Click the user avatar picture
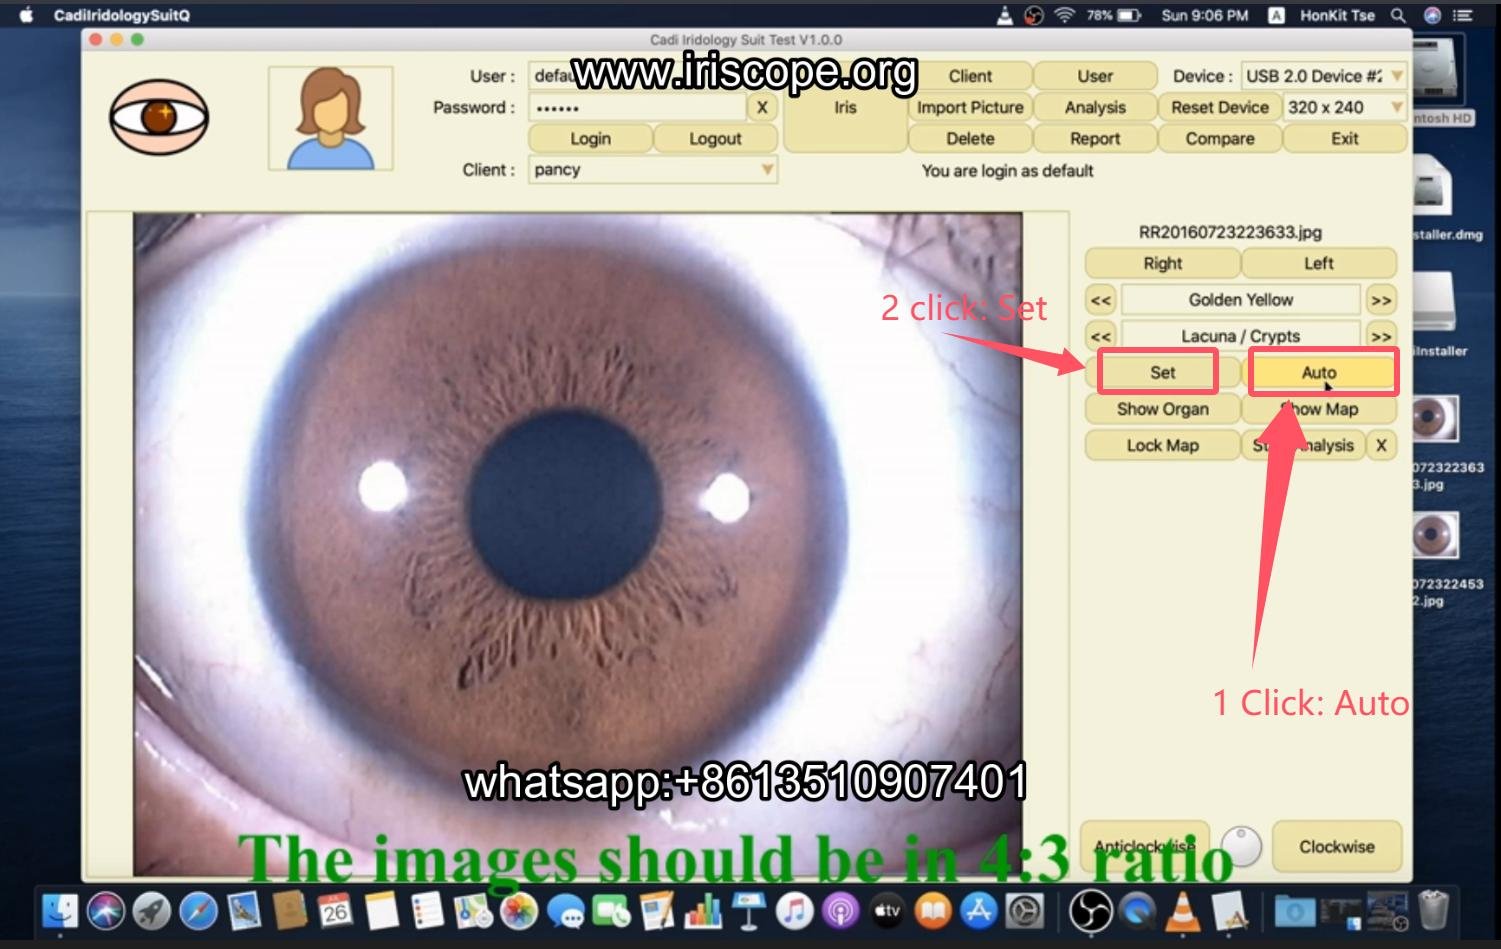1501x949 pixels. pos(330,118)
